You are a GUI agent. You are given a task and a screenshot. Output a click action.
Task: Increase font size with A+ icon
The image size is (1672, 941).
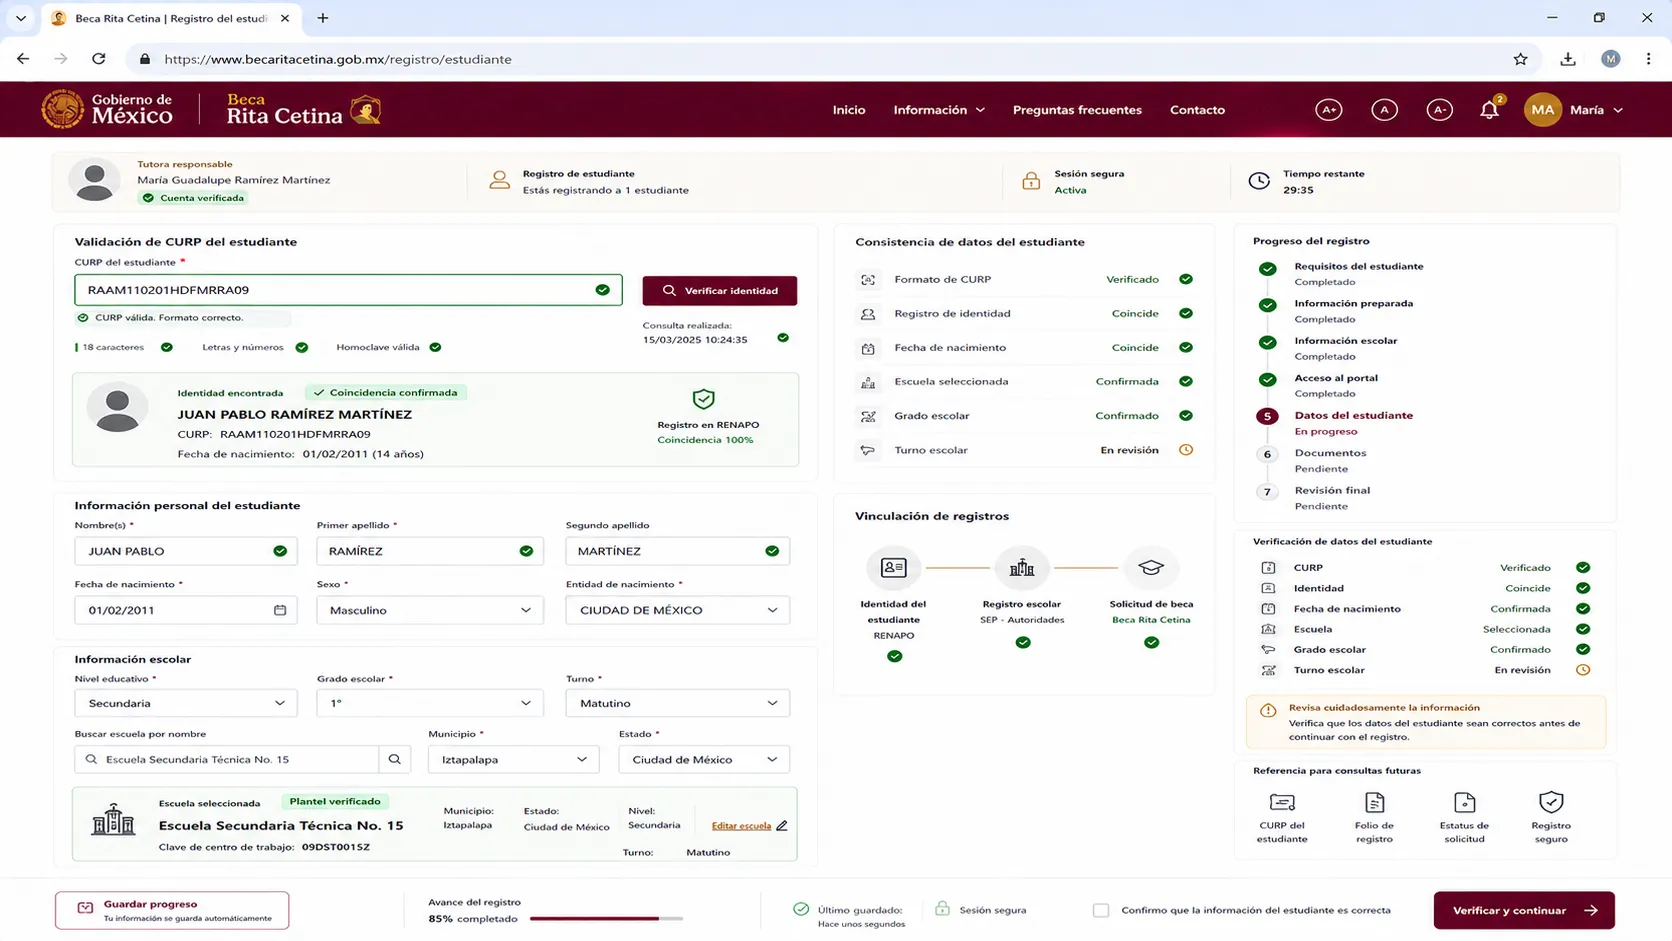pos(1328,110)
